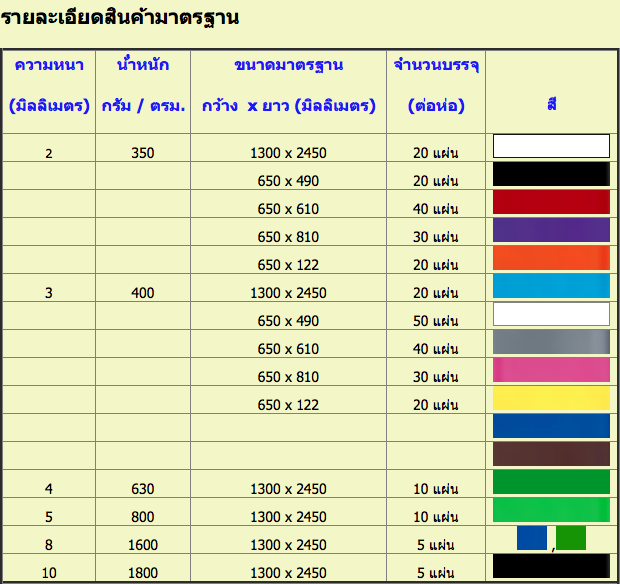Select the 630 weight cell
620x584 pixels.
point(142,489)
